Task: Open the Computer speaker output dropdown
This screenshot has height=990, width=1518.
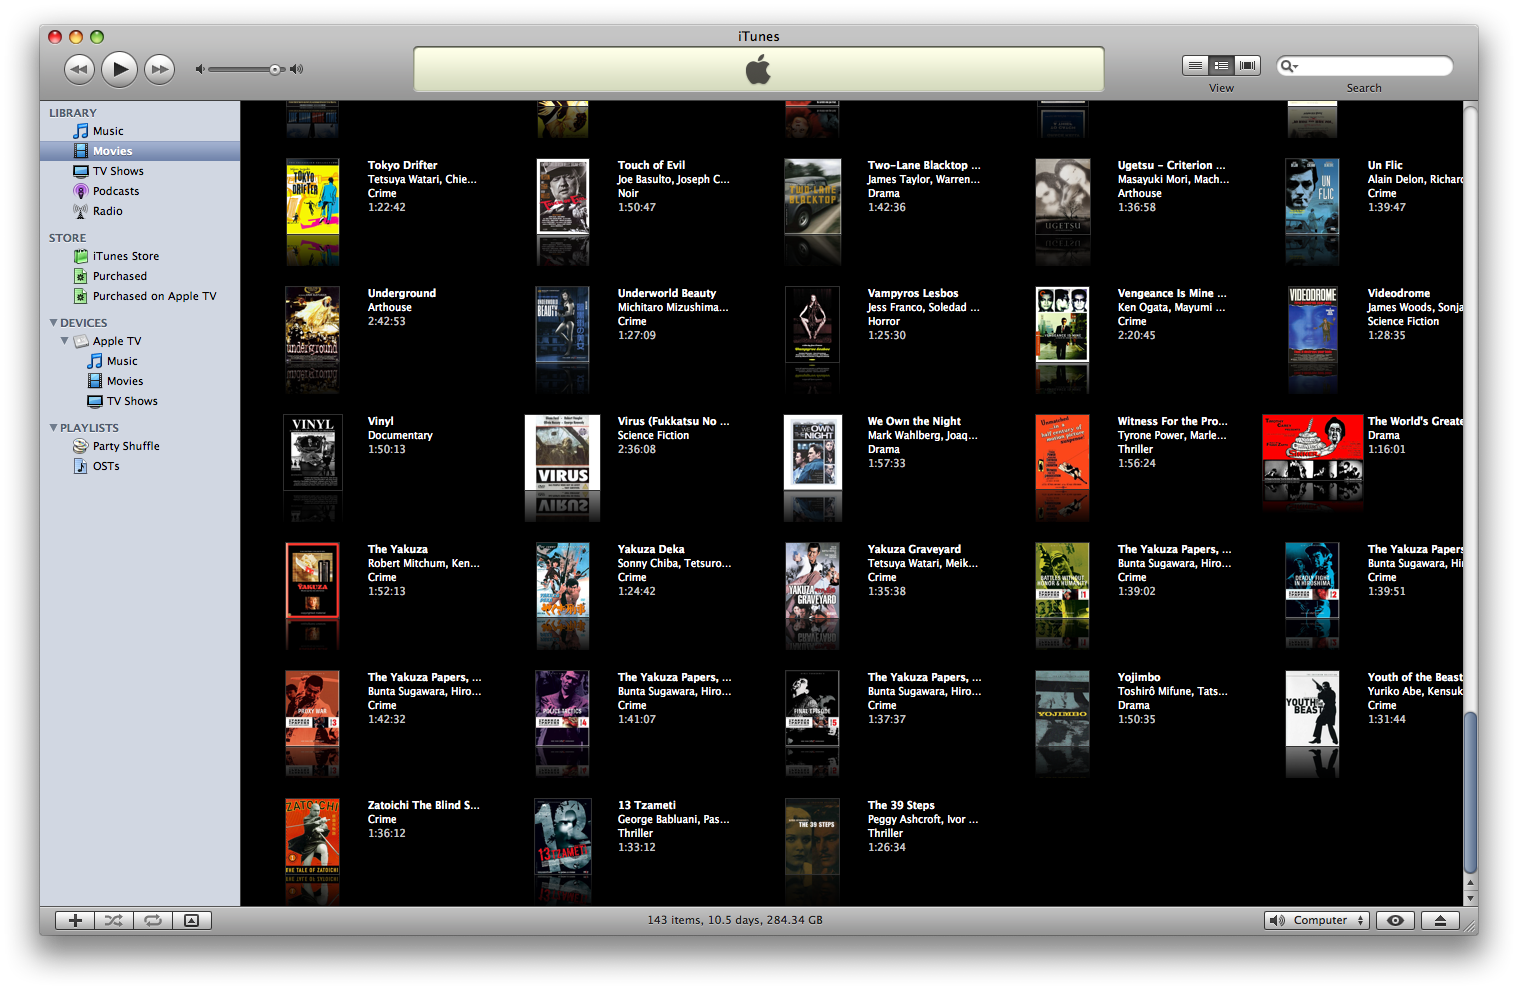Action: (x=1317, y=920)
